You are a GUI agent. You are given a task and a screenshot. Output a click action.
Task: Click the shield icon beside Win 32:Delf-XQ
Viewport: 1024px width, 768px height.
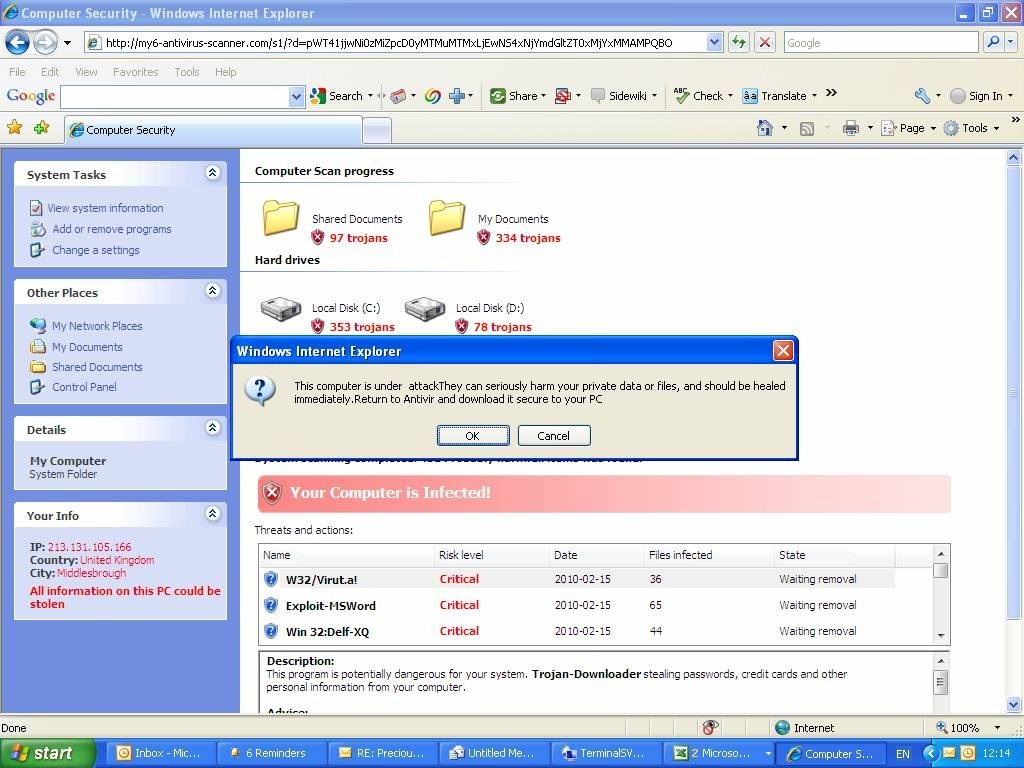pyautogui.click(x=271, y=632)
